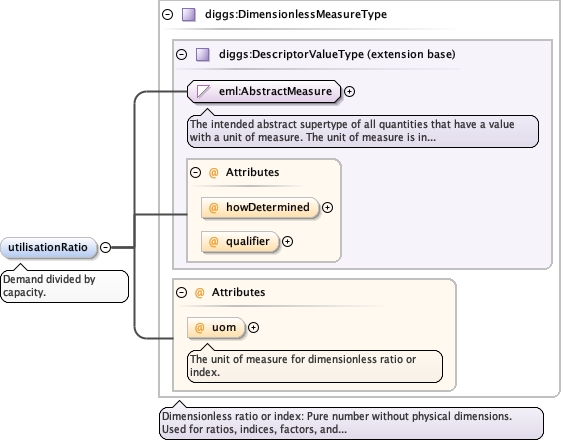The width and height of the screenshot is (562, 443).
Task: Expand the eml:AbstractMeasure element
Action: pyautogui.click(x=349, y=92)
